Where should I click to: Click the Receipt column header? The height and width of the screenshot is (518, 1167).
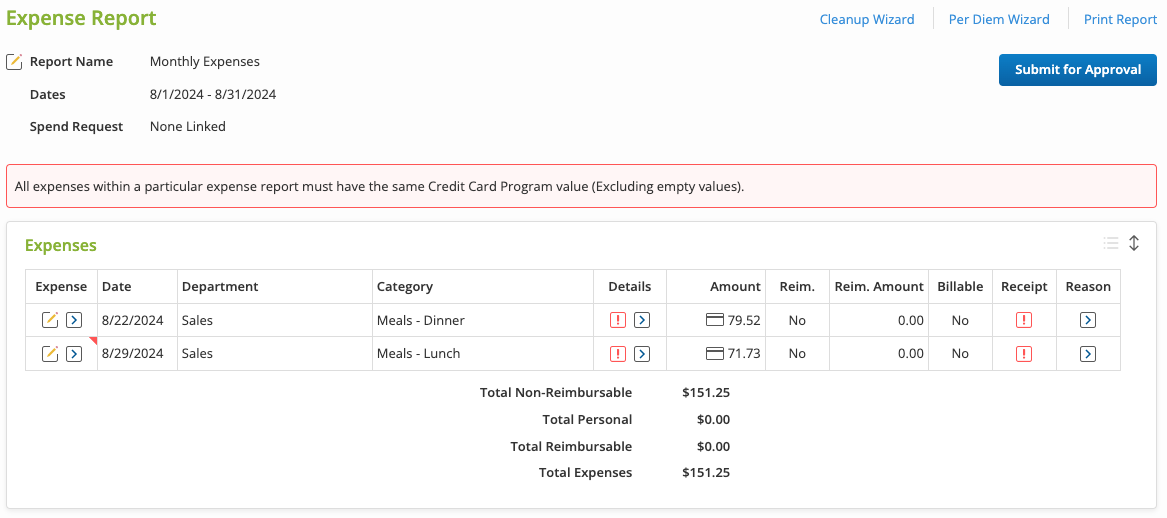(1024, 287)
